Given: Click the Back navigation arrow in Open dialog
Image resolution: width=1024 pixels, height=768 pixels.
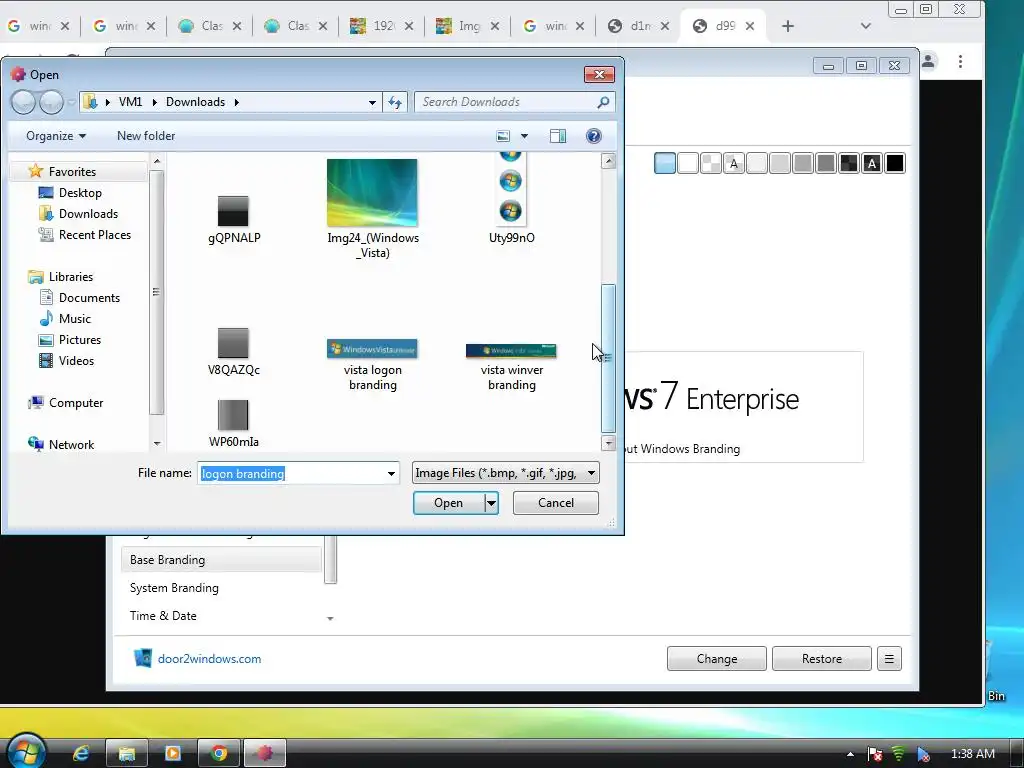Looking at the screenshot, I should click(24, 102).
